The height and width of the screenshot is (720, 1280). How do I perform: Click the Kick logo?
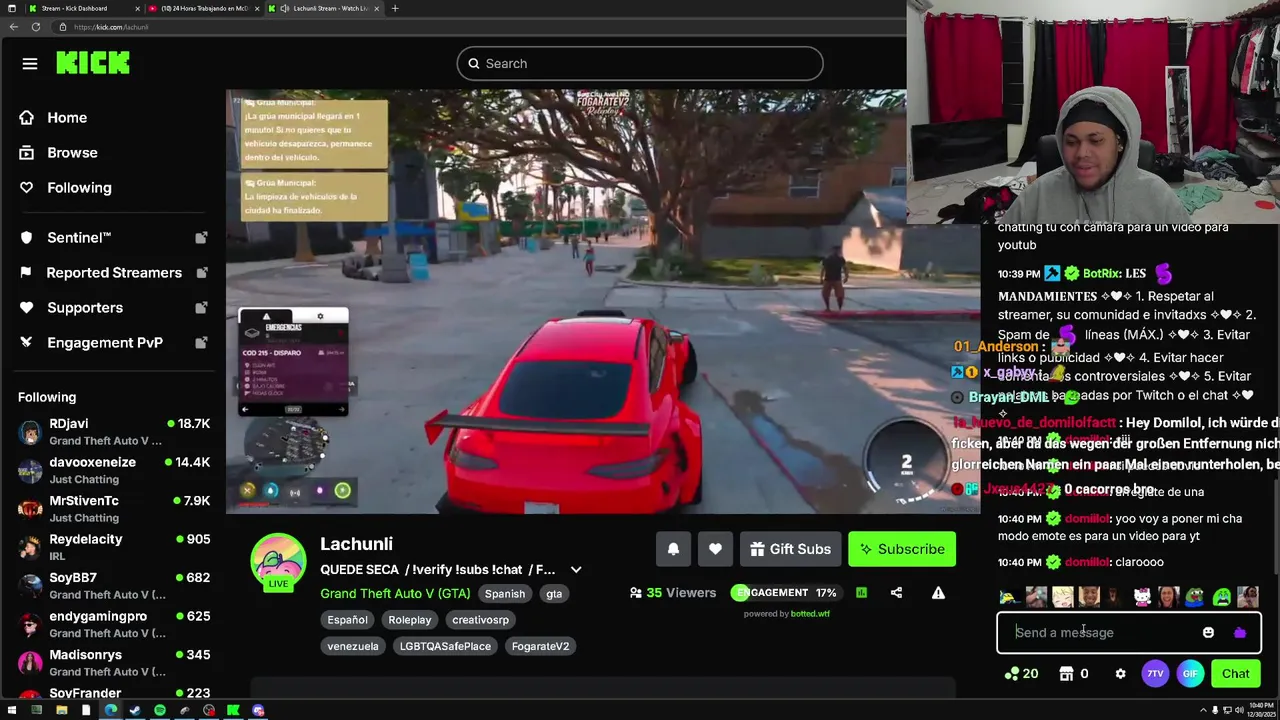tap(93, 63)
